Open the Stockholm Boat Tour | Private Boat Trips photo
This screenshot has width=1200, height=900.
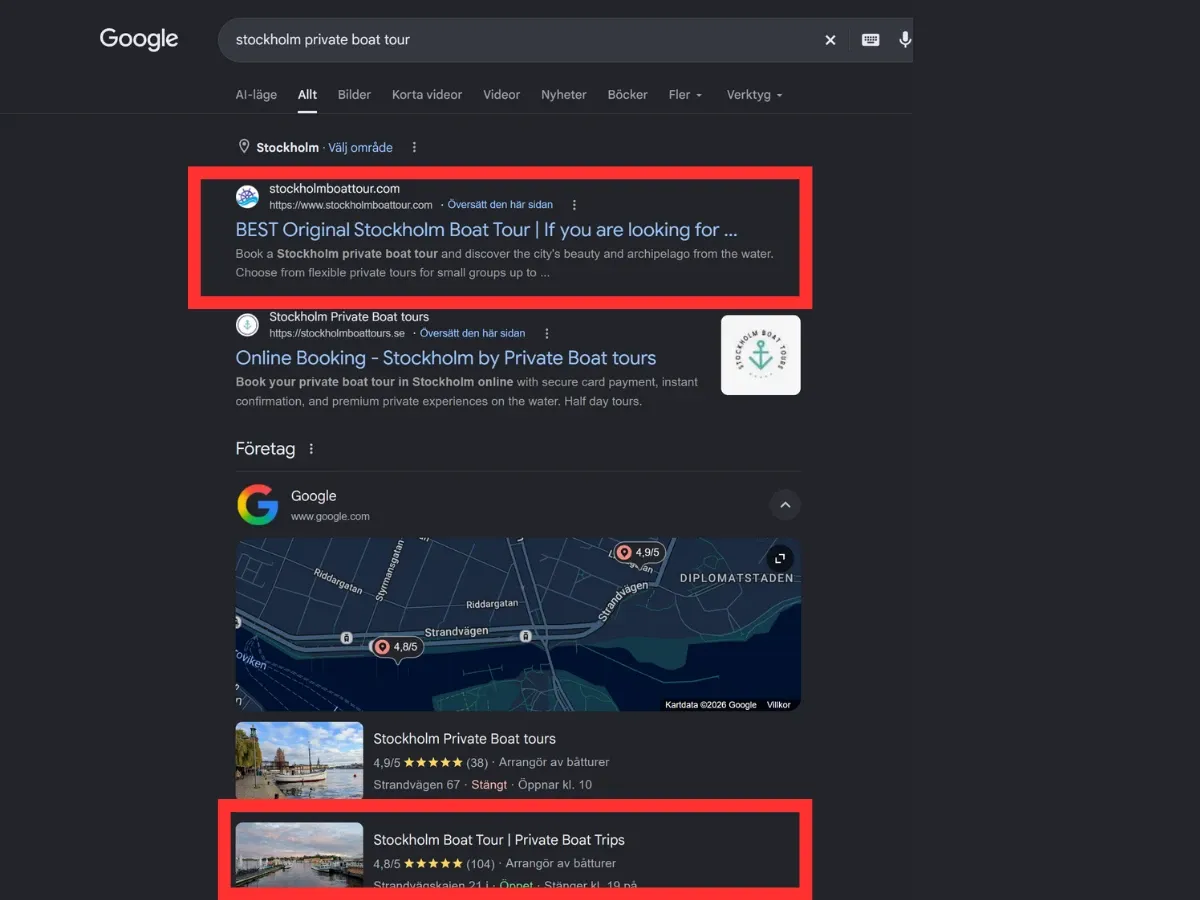pos(299,855)
